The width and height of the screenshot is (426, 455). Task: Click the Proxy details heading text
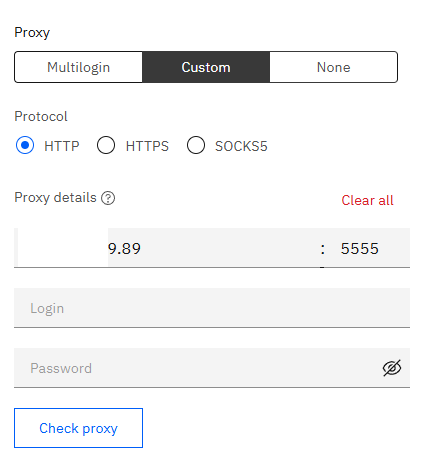(x=55, y=197)
